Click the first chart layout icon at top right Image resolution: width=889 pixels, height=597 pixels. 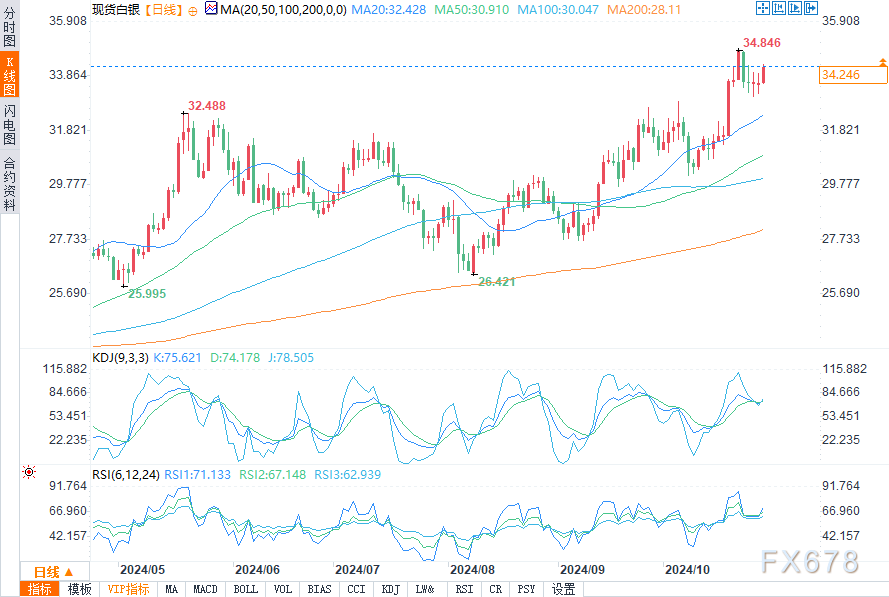764,8
